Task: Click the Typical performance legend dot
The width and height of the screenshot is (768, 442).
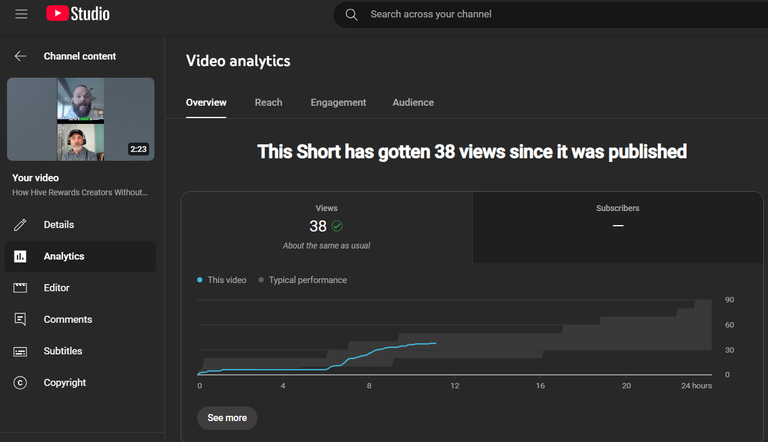Action: (x=261, y=280)
